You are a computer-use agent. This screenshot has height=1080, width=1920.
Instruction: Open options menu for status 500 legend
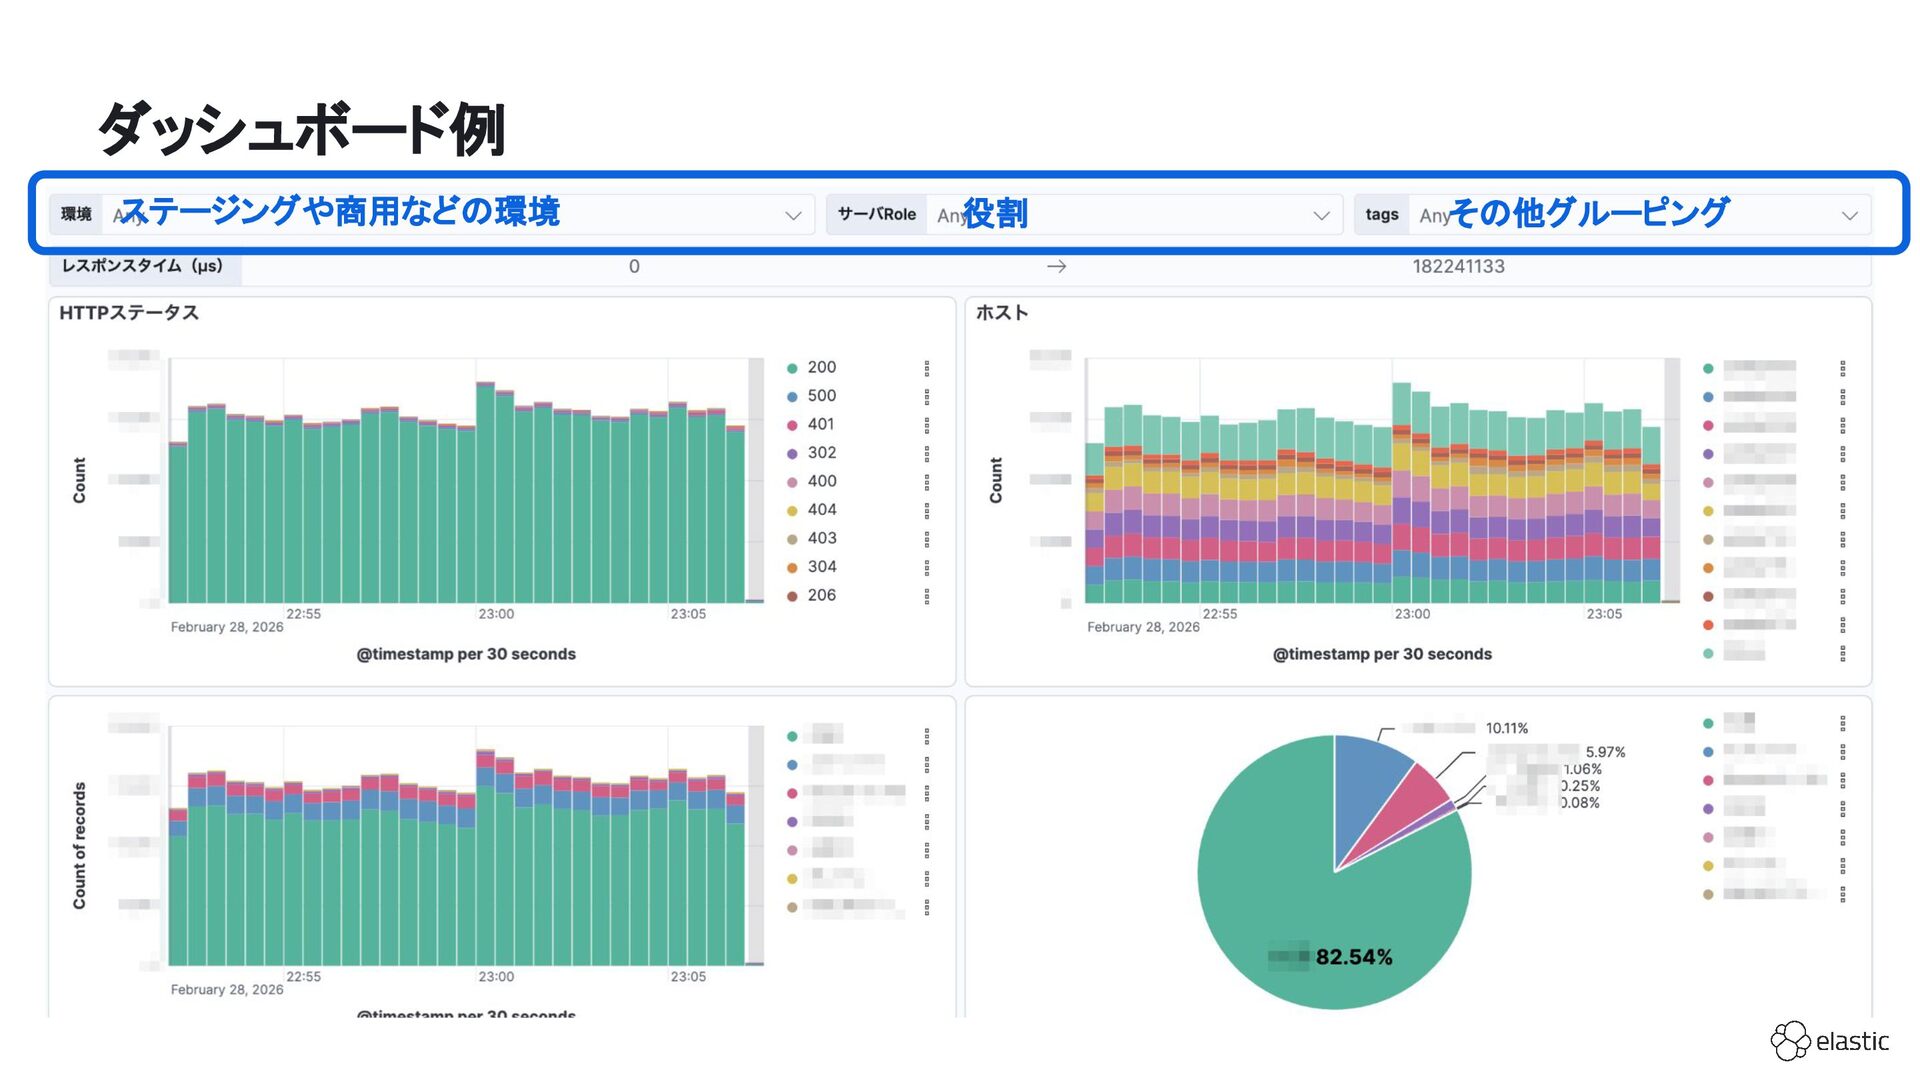click(x=927, y=396)
